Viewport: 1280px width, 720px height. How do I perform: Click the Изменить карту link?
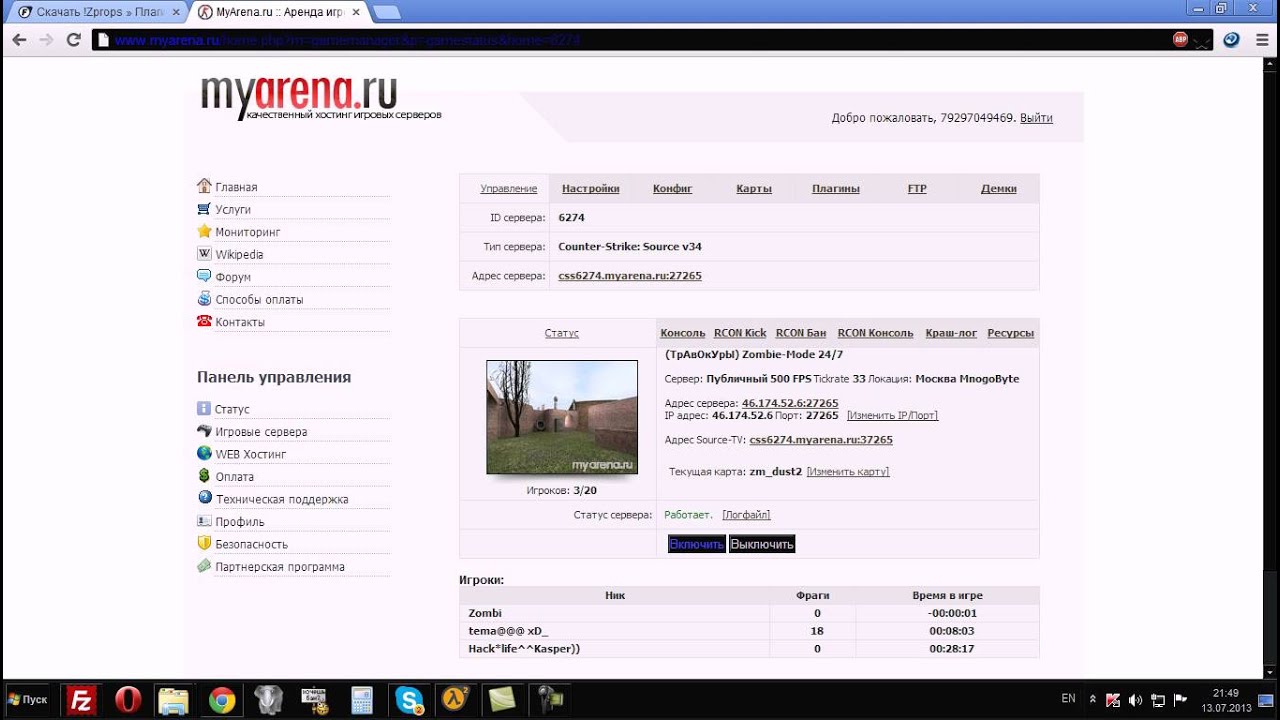848,472
